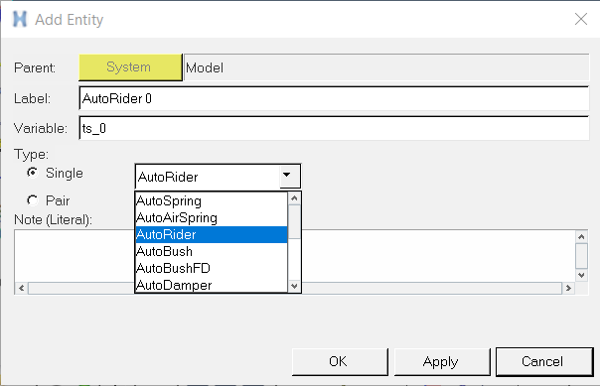Viewport: 600px width, 386px height.
Task: Click the Apply button
Action: (442, 362)
